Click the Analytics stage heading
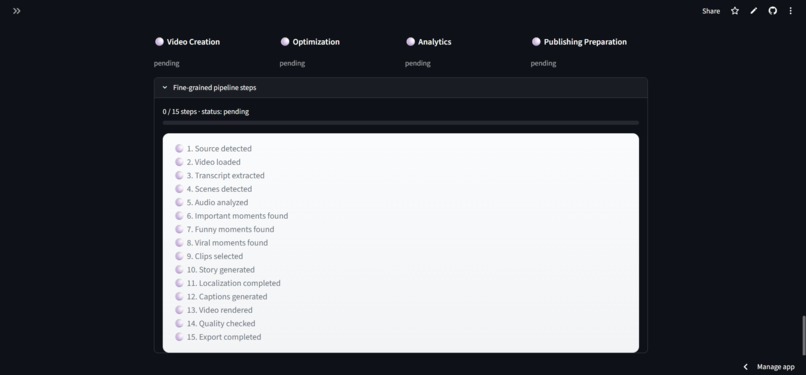Screen dimensions: 806x375 (434, 42)
